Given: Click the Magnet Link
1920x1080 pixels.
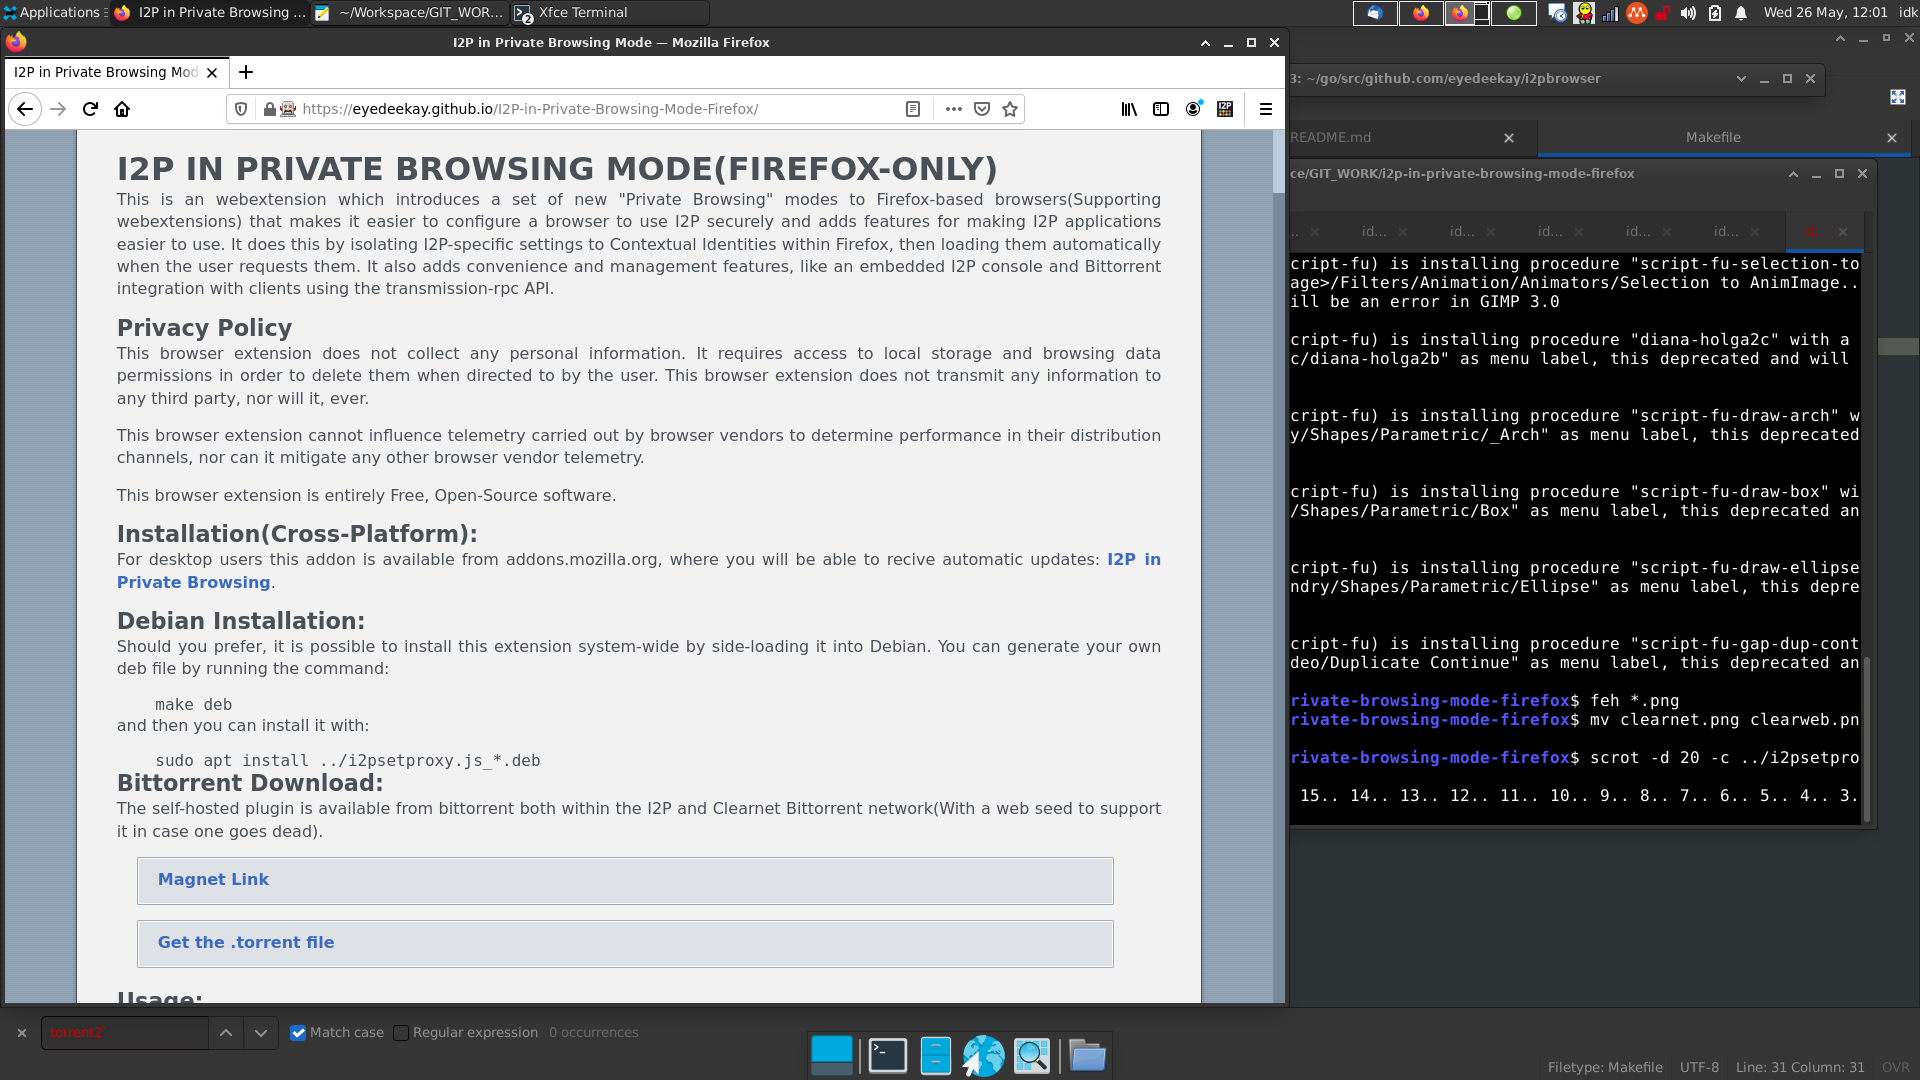Looking at the screenshot, I should 213,880.
